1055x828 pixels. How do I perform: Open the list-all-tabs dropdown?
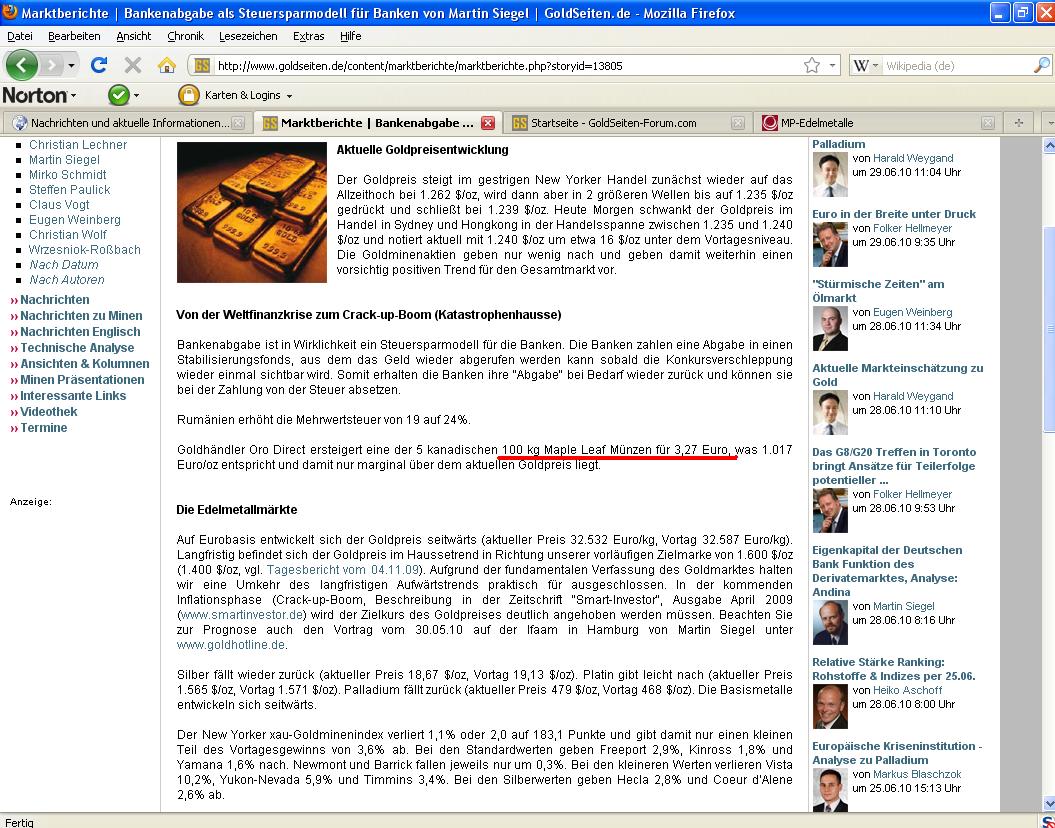click(x=1048, y=122)
